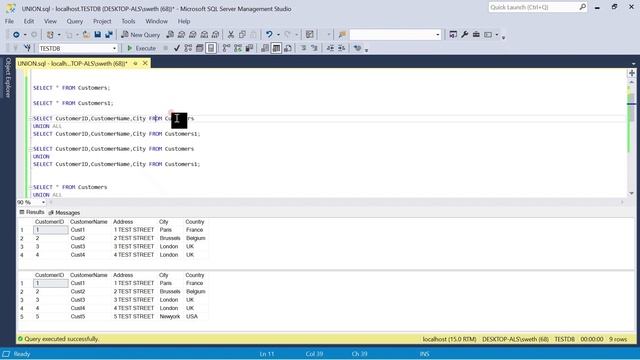Open the Query menu

pyautogui.click(x=75, y=21)
